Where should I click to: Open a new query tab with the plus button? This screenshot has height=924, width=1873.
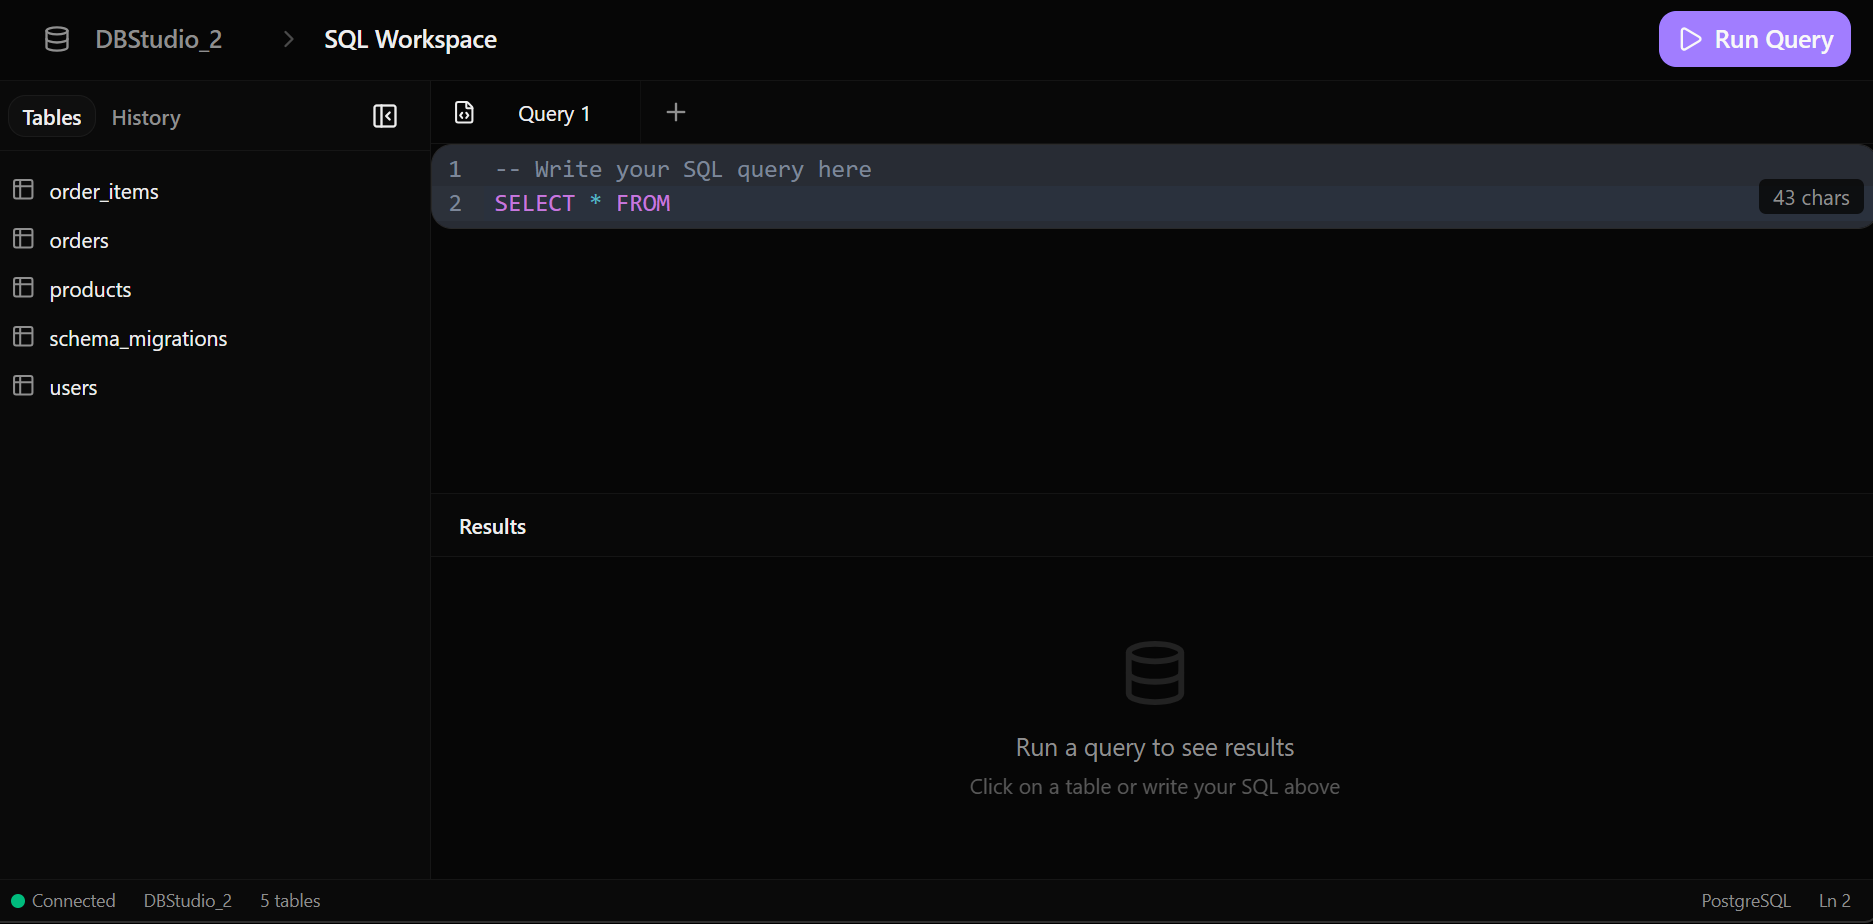click(x=675, y=112)
